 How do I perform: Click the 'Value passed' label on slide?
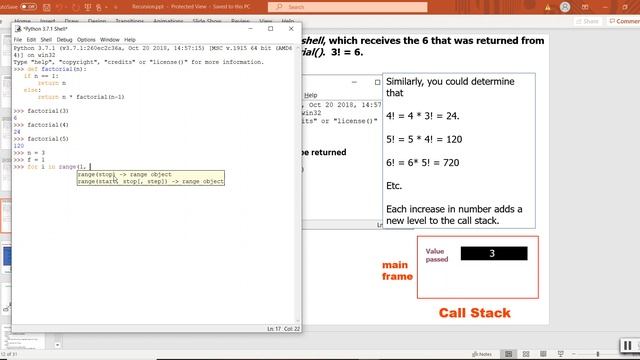click(x=437, y=255)
